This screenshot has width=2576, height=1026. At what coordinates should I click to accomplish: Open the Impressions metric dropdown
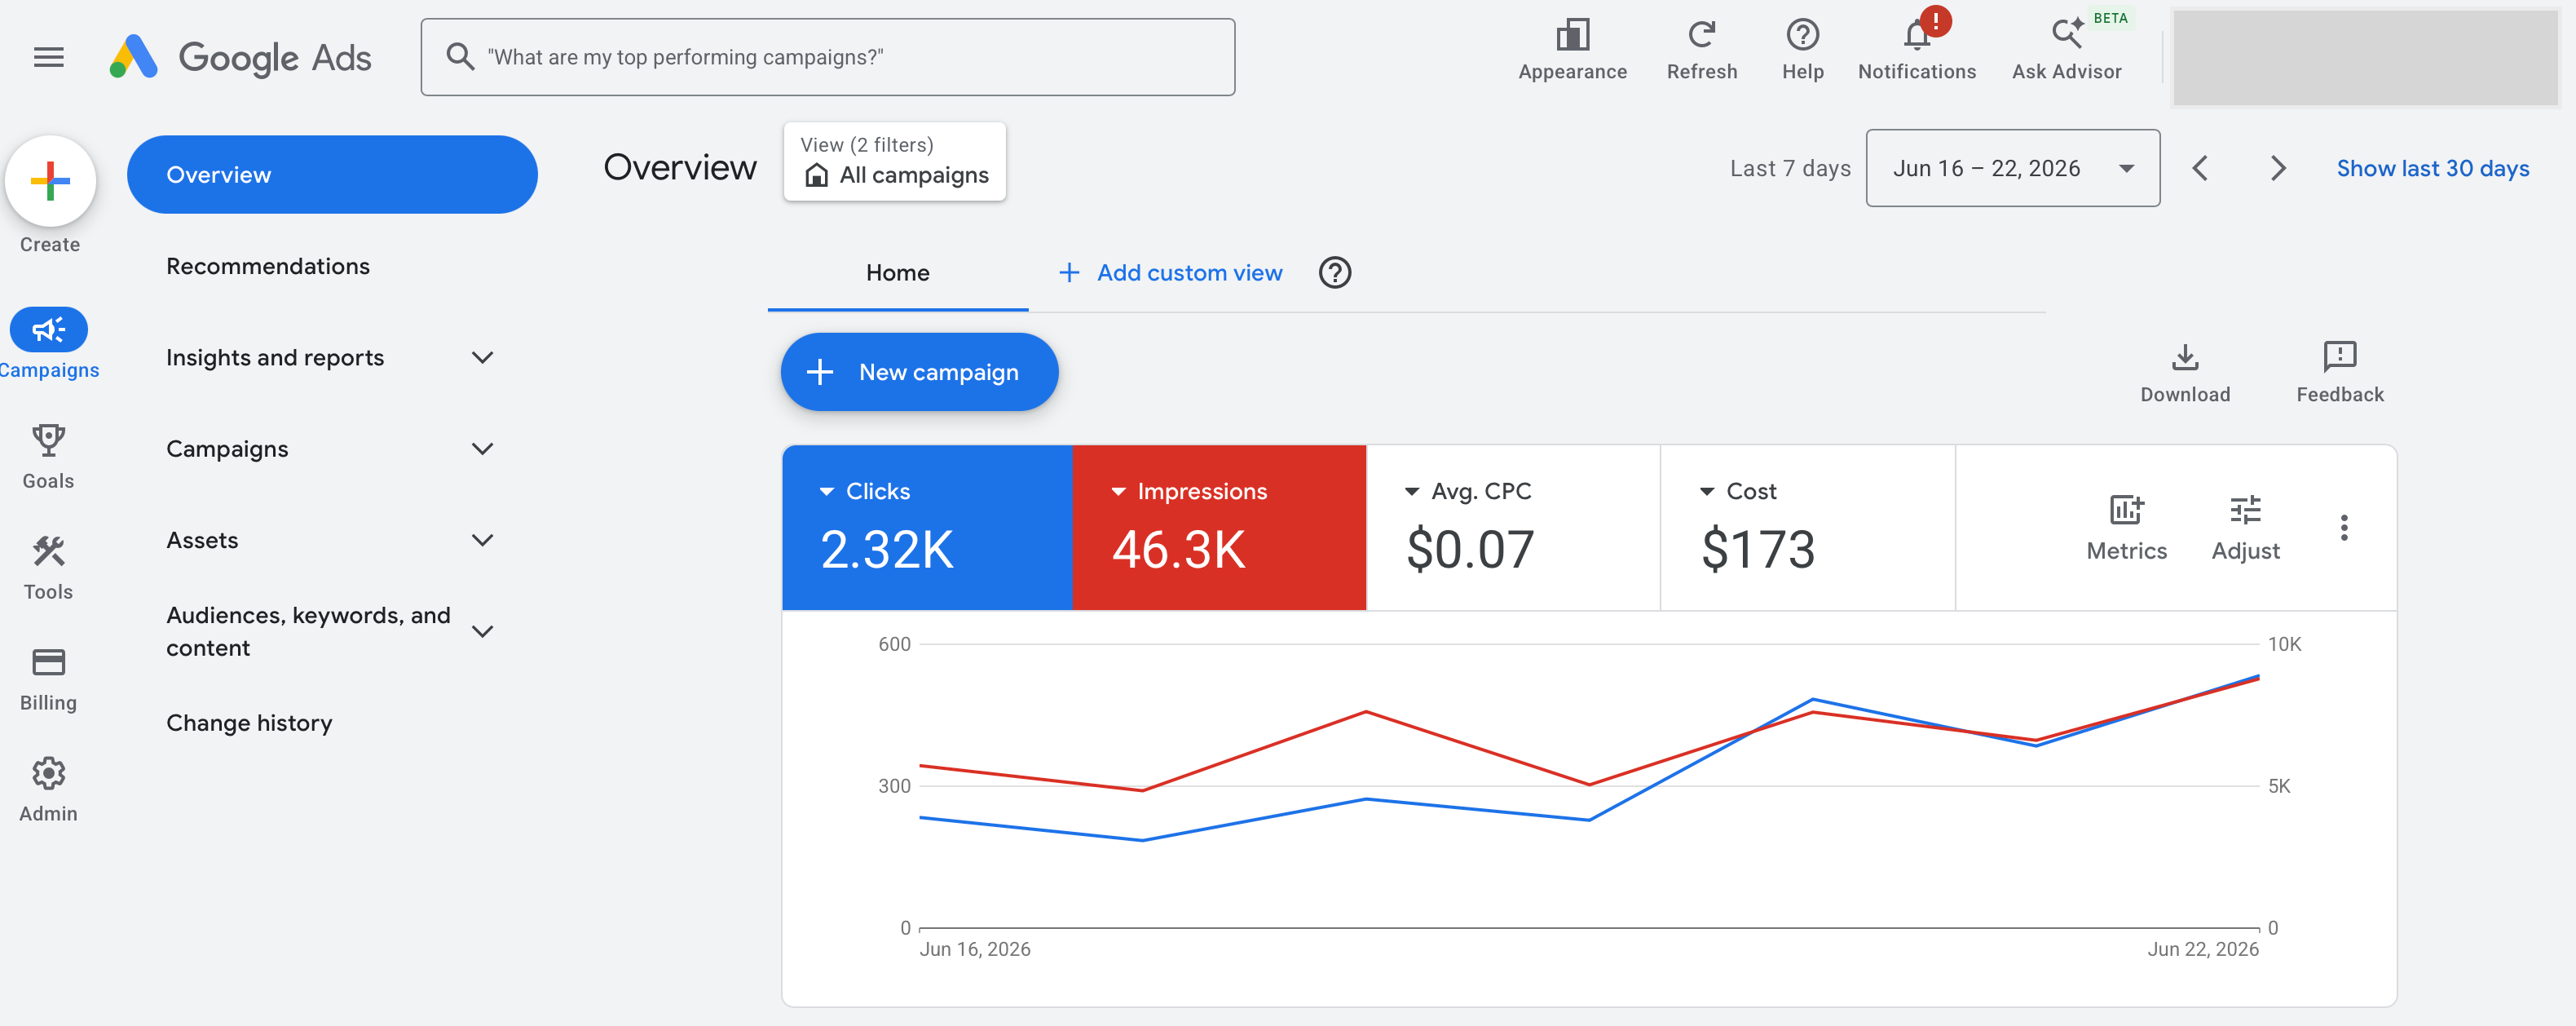[x=1118, y=491]
